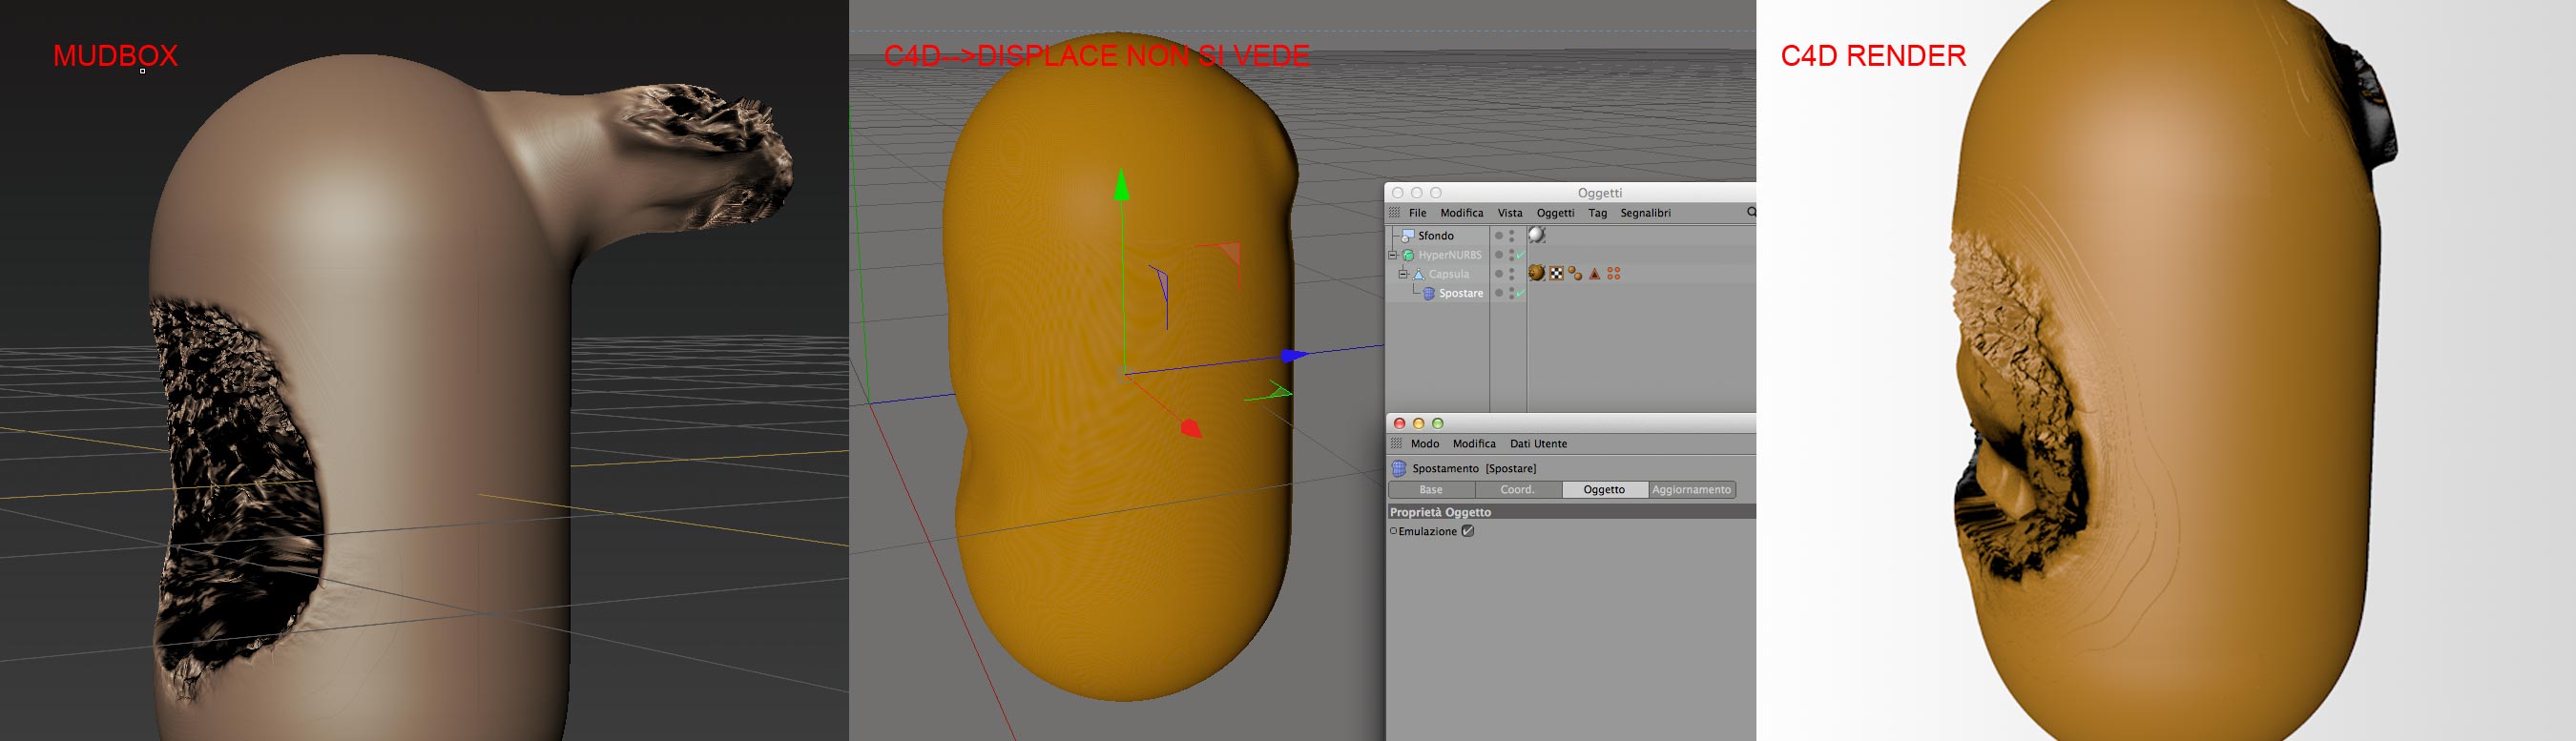The image size is (2576, 741).
Task: Click the Sfondo background object icon
Action: click(x=1407, y=236)
